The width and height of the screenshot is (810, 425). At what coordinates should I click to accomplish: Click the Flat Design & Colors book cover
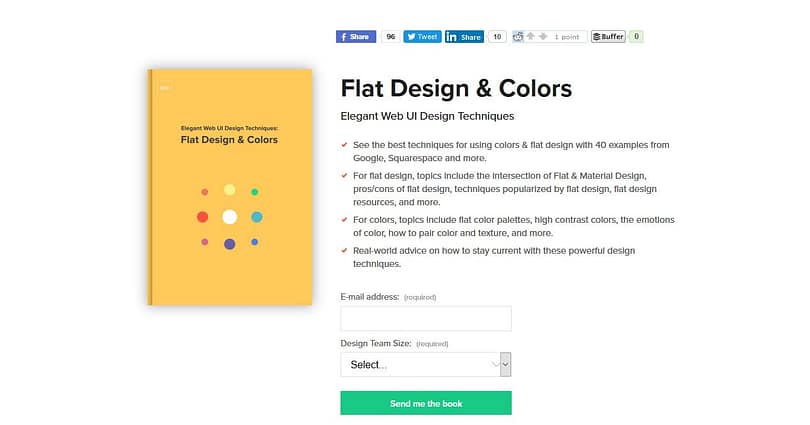(x=229, y=186)
